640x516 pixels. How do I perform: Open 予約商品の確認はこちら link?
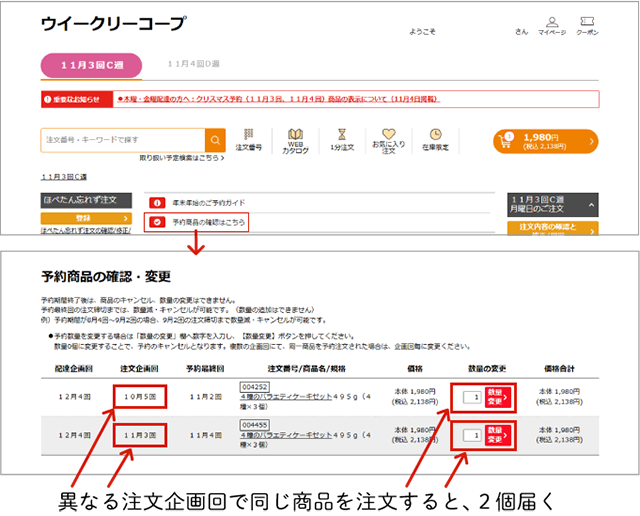(209, 222)
